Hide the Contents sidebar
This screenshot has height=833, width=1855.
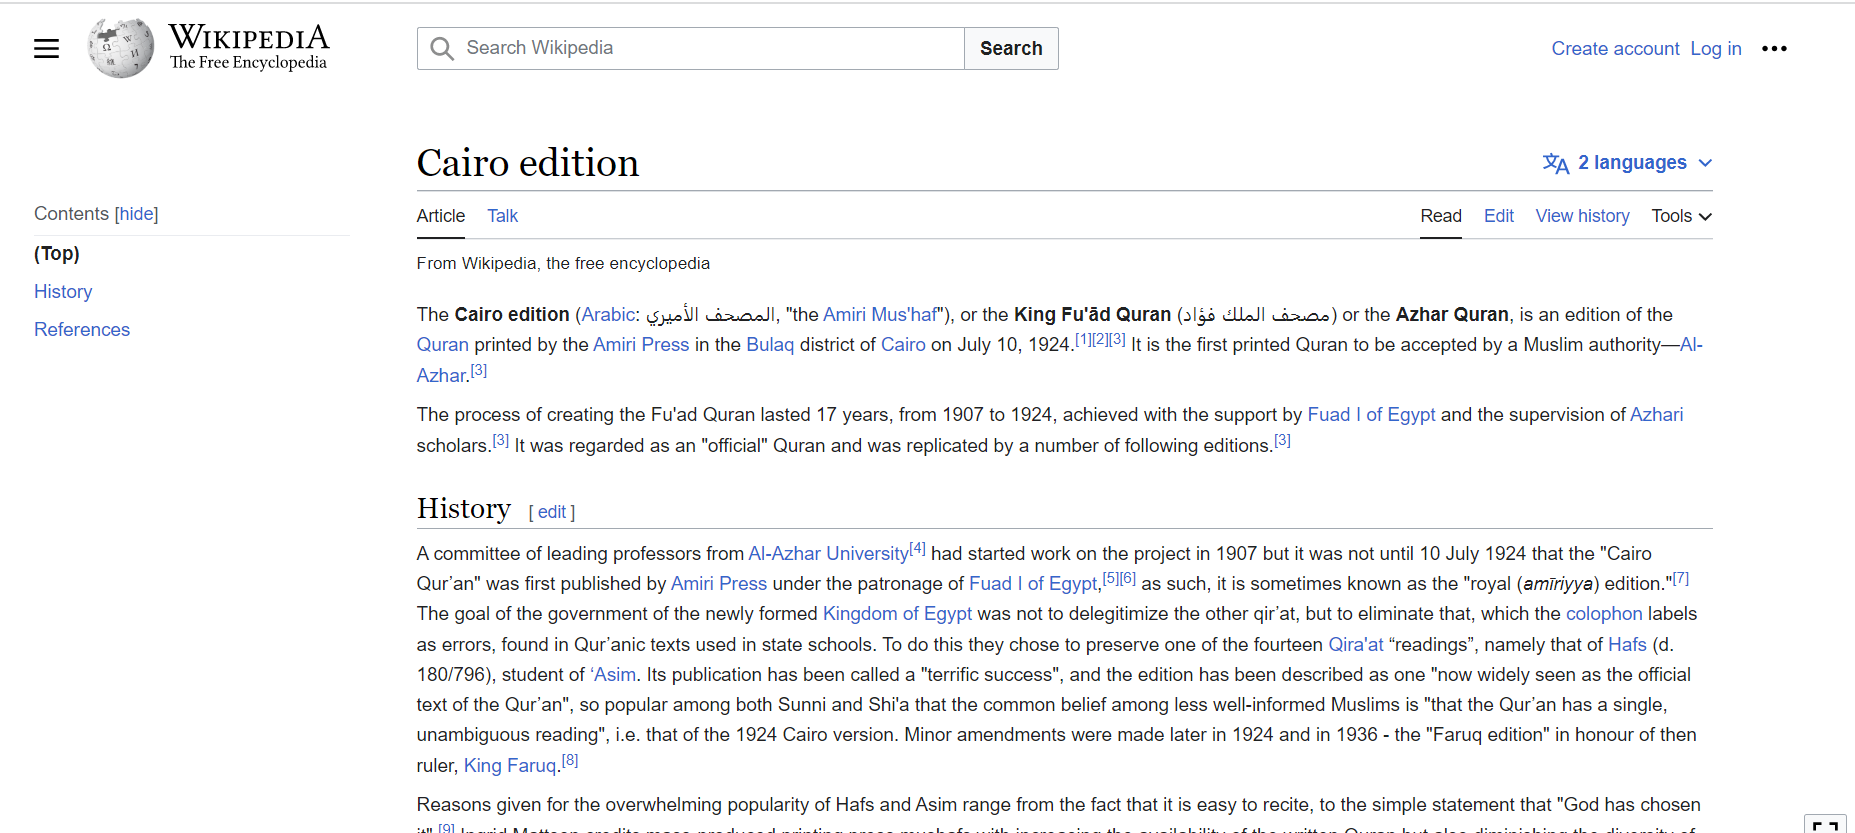pyautogui.click(x=137, y=214)
